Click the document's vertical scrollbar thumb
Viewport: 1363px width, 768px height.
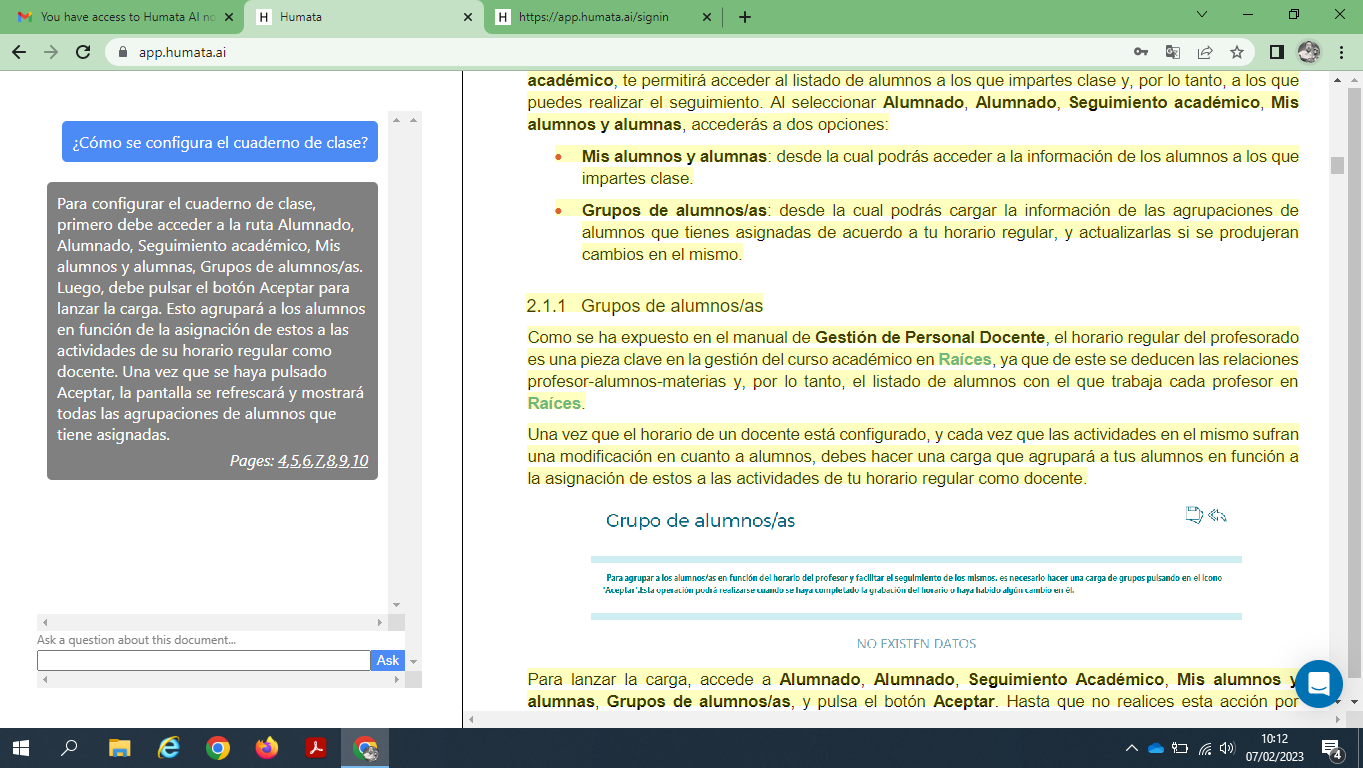(1337, 166)
